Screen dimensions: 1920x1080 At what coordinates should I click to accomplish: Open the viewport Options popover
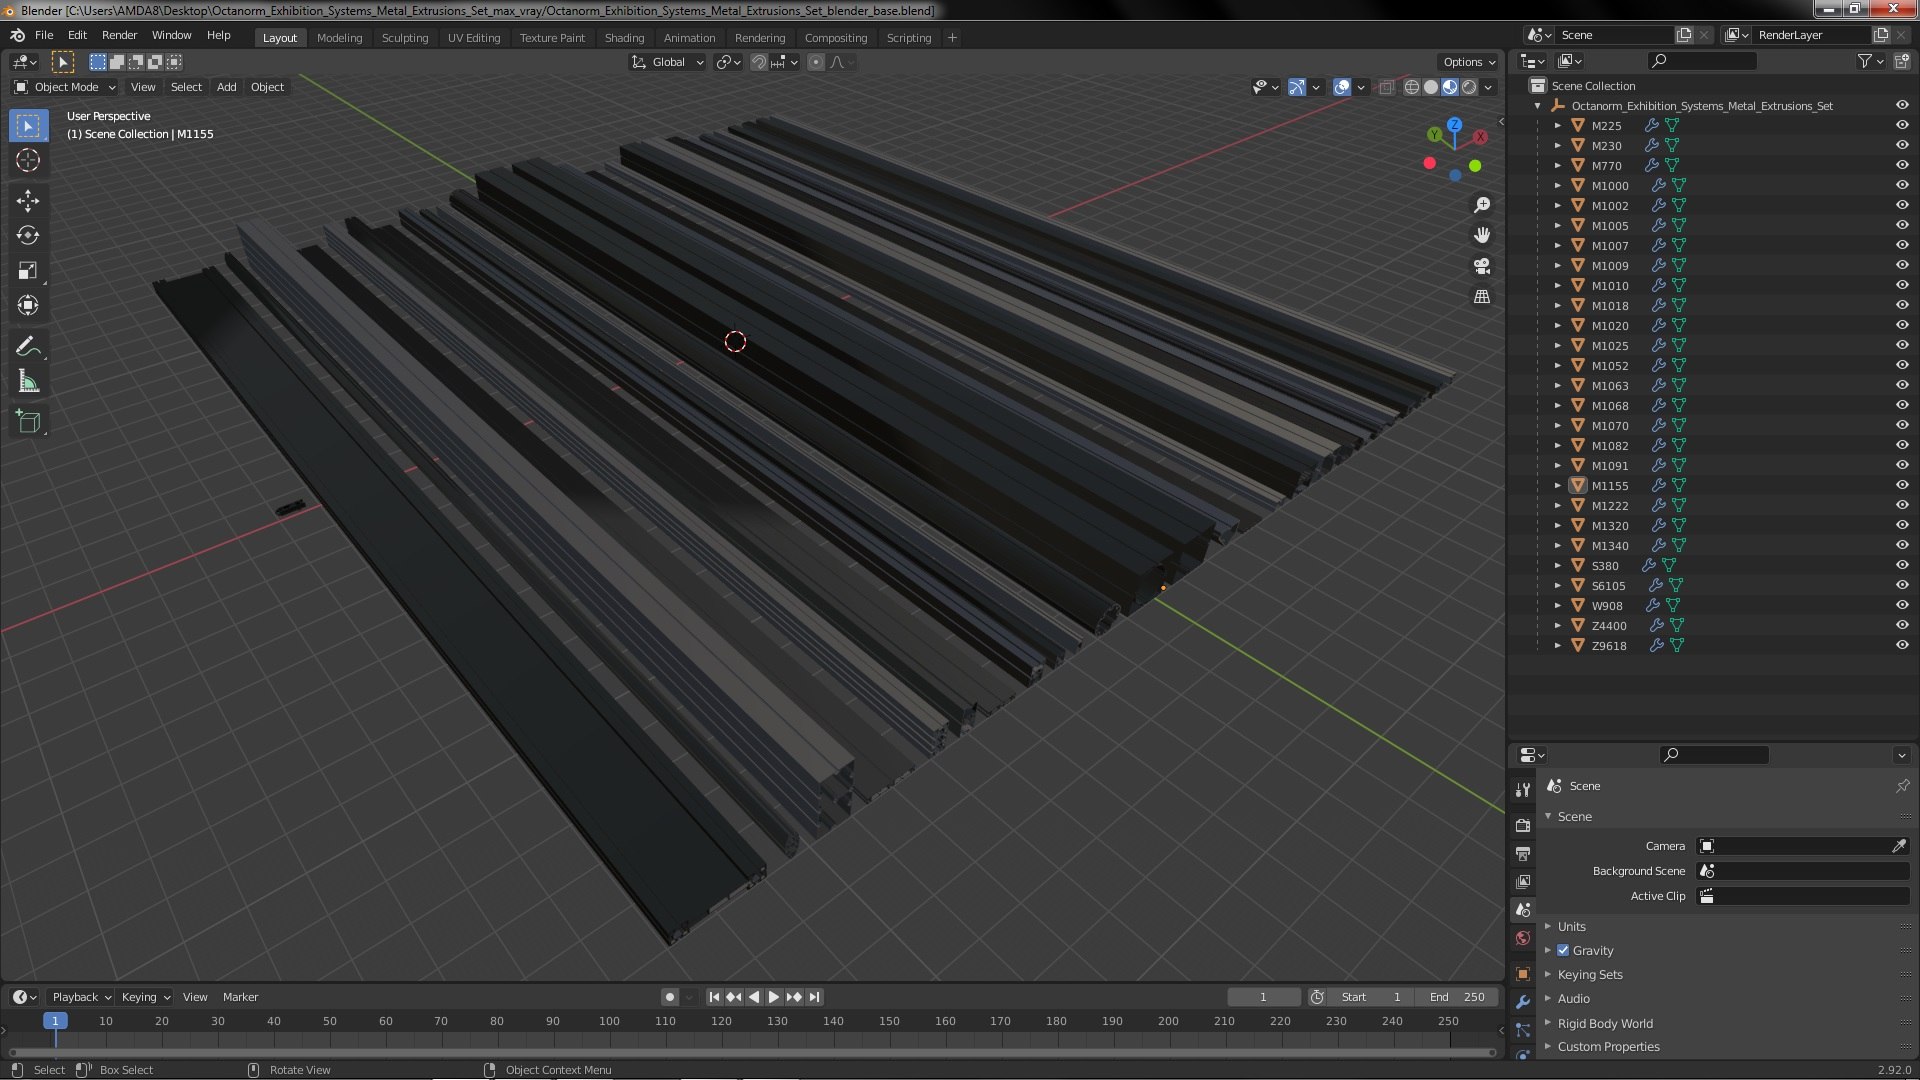[x=1469, y=62]
